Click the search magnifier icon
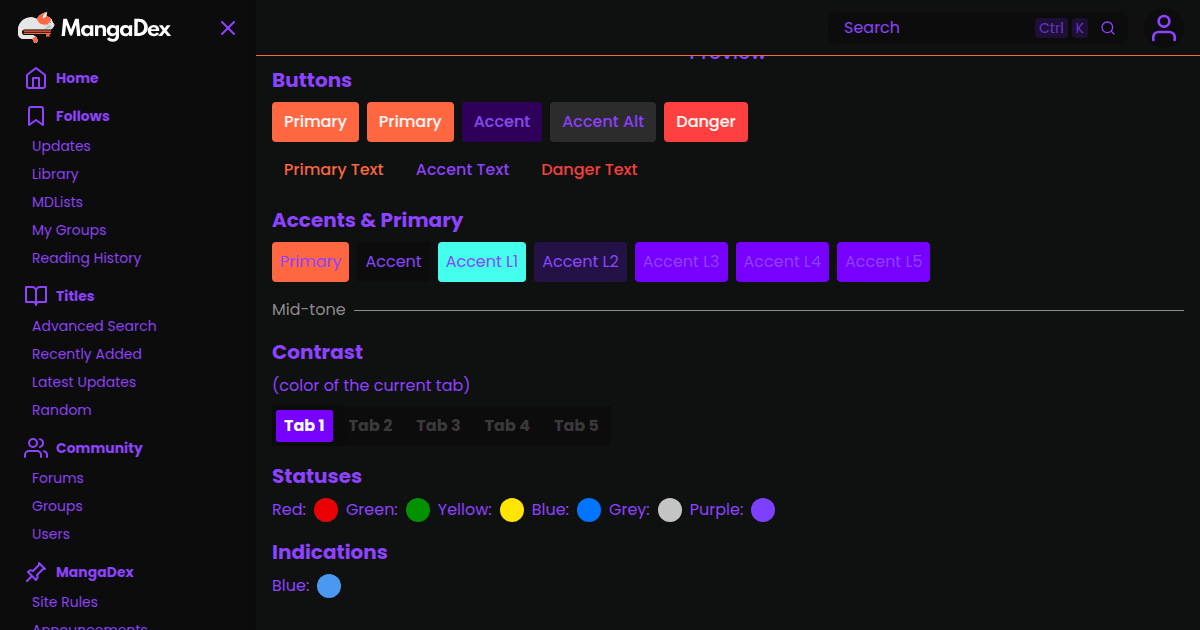1200x630 pixels. point(1108,28)
